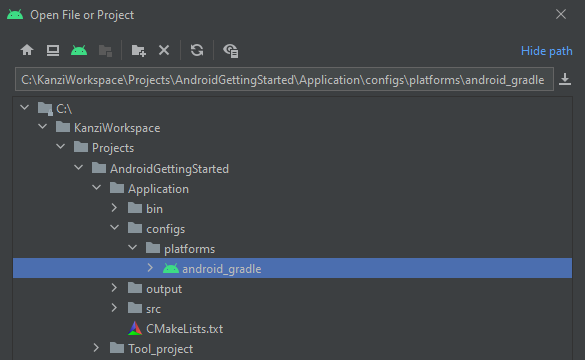Toggle show hidden files and directories icon

coord(231,51)
